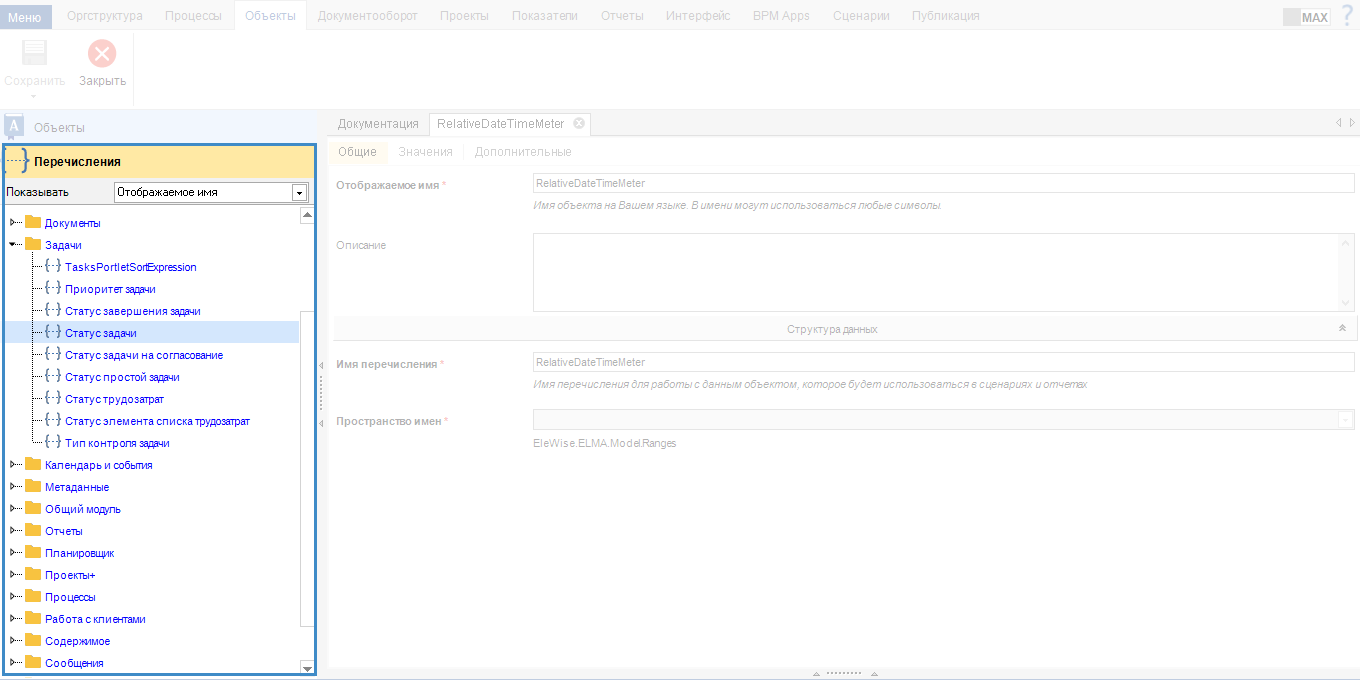Expand the Документы folder
This screenshot has height=680, width=1360.
pyautogui.click(x=13, y=223)
